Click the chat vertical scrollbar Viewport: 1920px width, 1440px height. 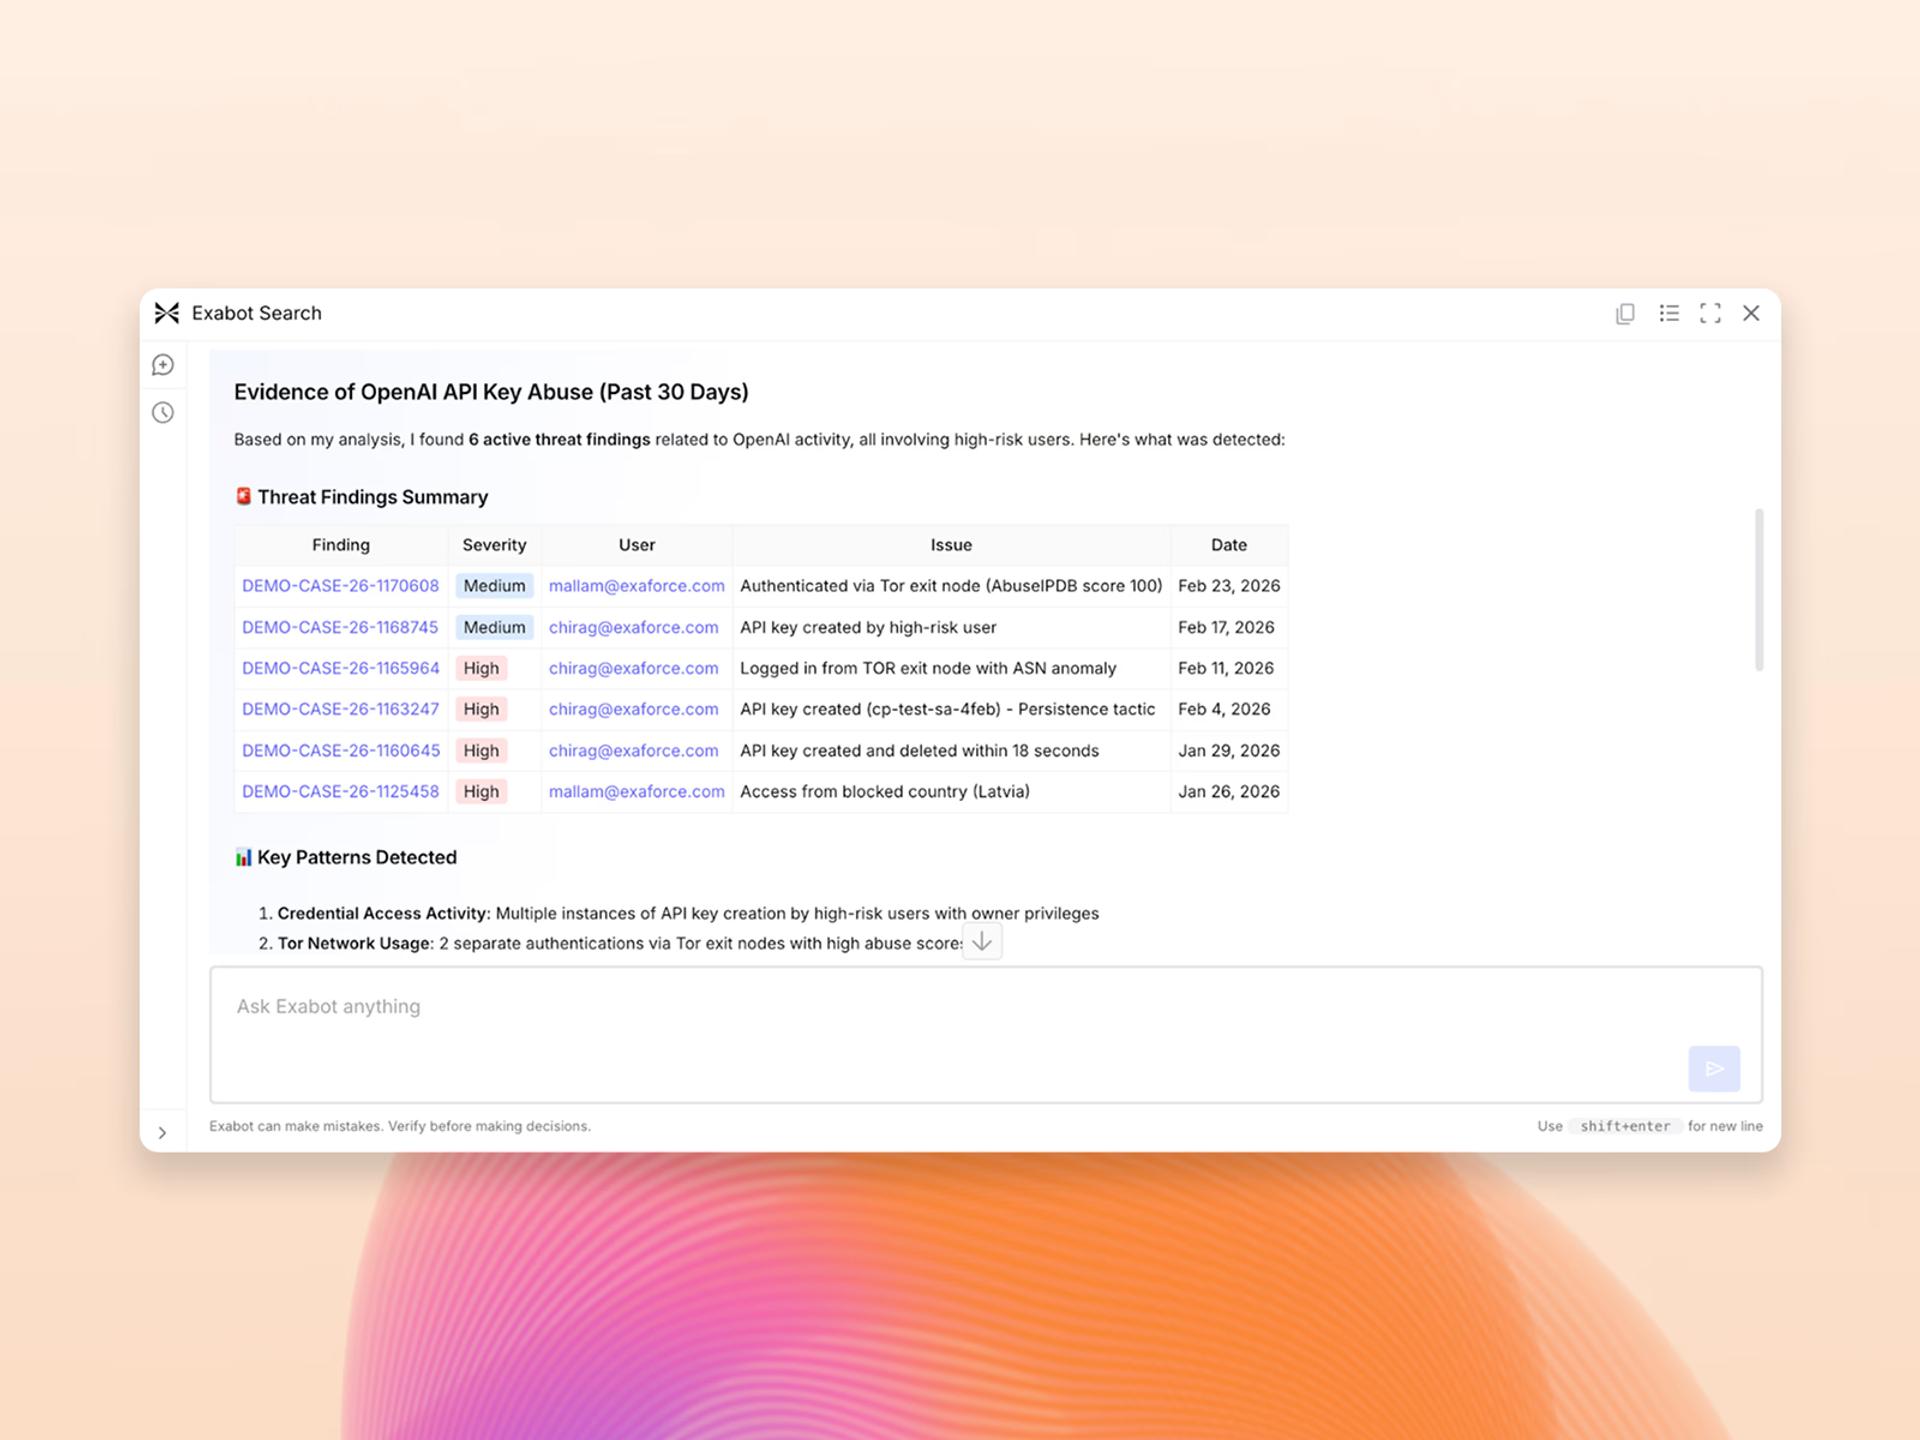pos(1758,590)
